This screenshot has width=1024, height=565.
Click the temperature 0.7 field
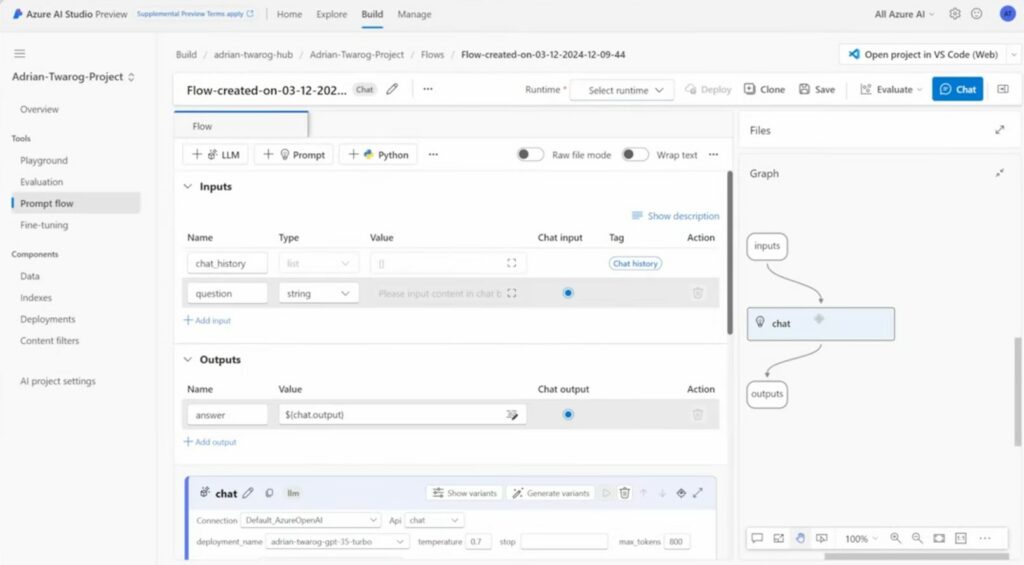478,541
